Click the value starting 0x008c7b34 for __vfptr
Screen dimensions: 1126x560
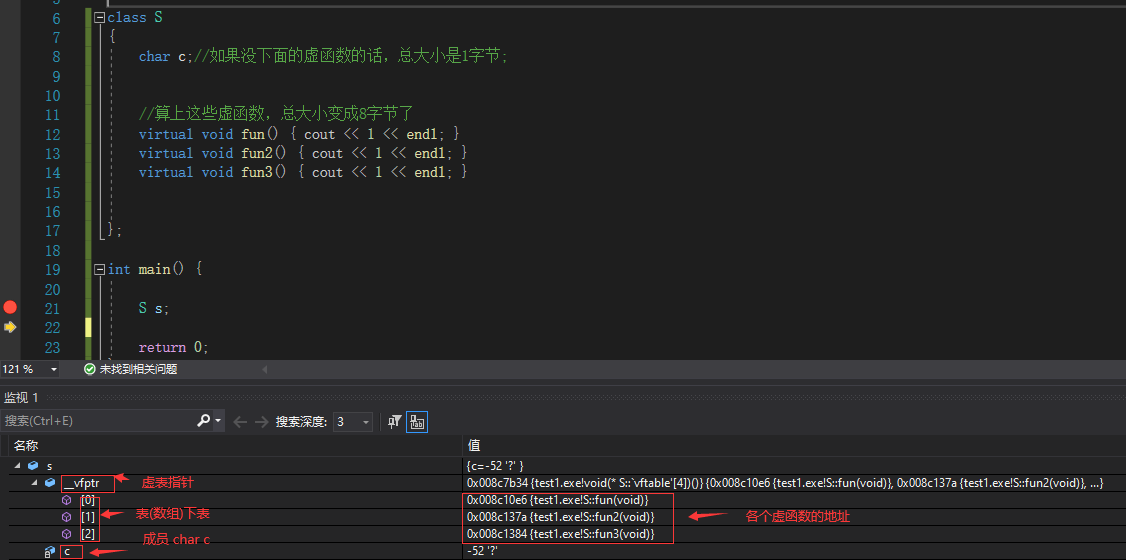[784, 483]
